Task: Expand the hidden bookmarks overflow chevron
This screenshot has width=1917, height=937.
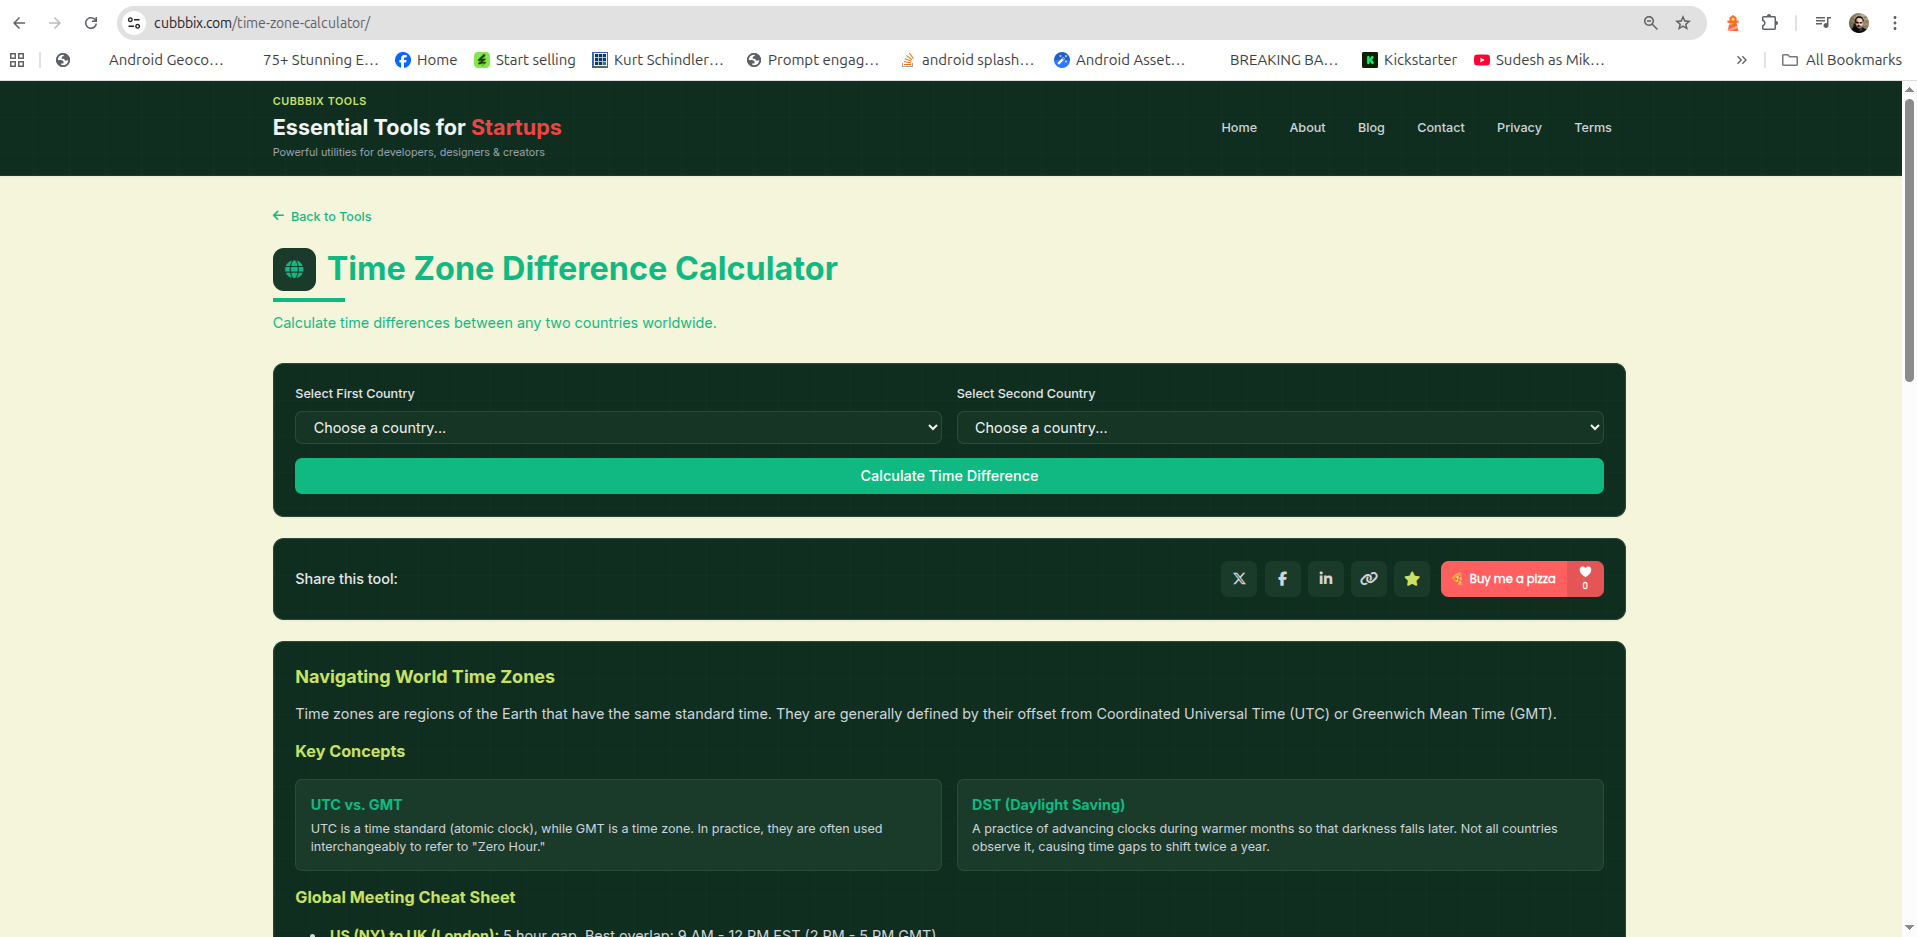Action: coord(1742,60)
